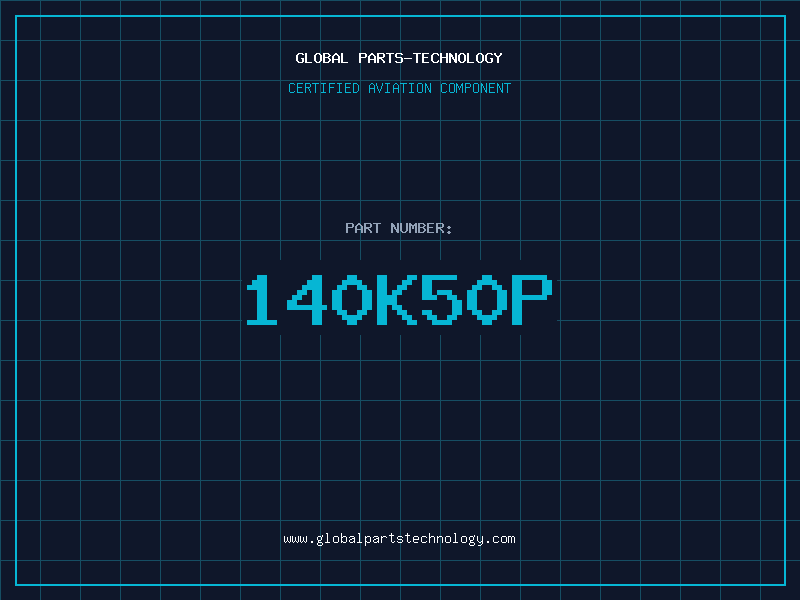Click the word COMPONENT in the subtitle
The height and width of the screenshot is (600, 800).
click(x=476, y=88)
